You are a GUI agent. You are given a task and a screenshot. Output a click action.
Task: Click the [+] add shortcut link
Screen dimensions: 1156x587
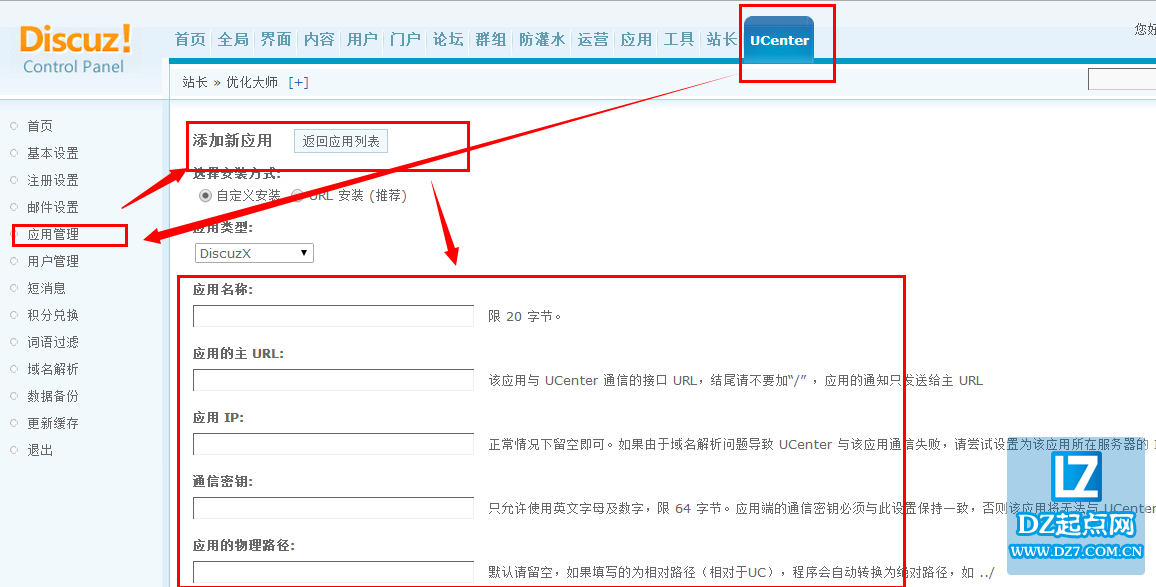[299, 83]
